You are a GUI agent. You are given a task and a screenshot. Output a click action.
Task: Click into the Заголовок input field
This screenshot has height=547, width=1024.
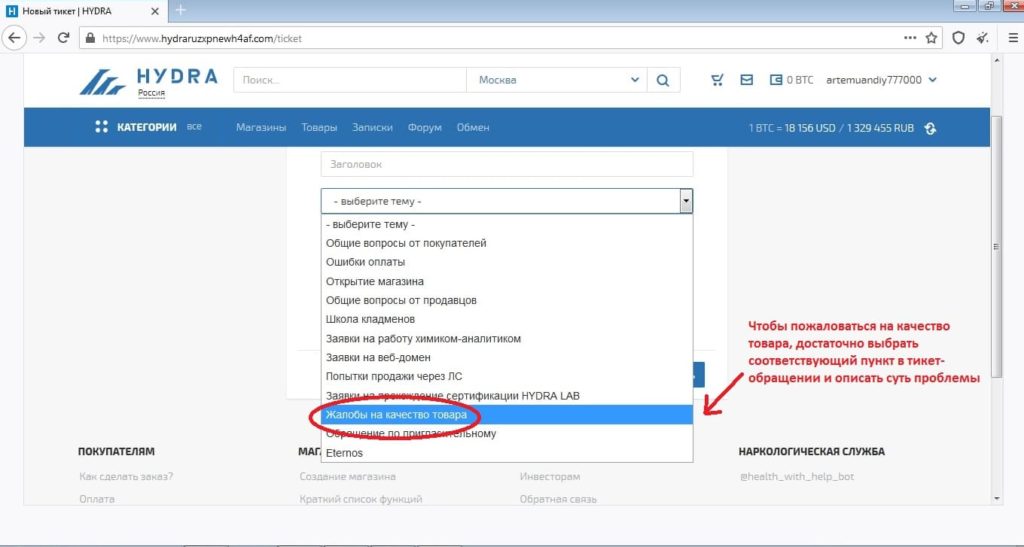click(x=506, y=164)
